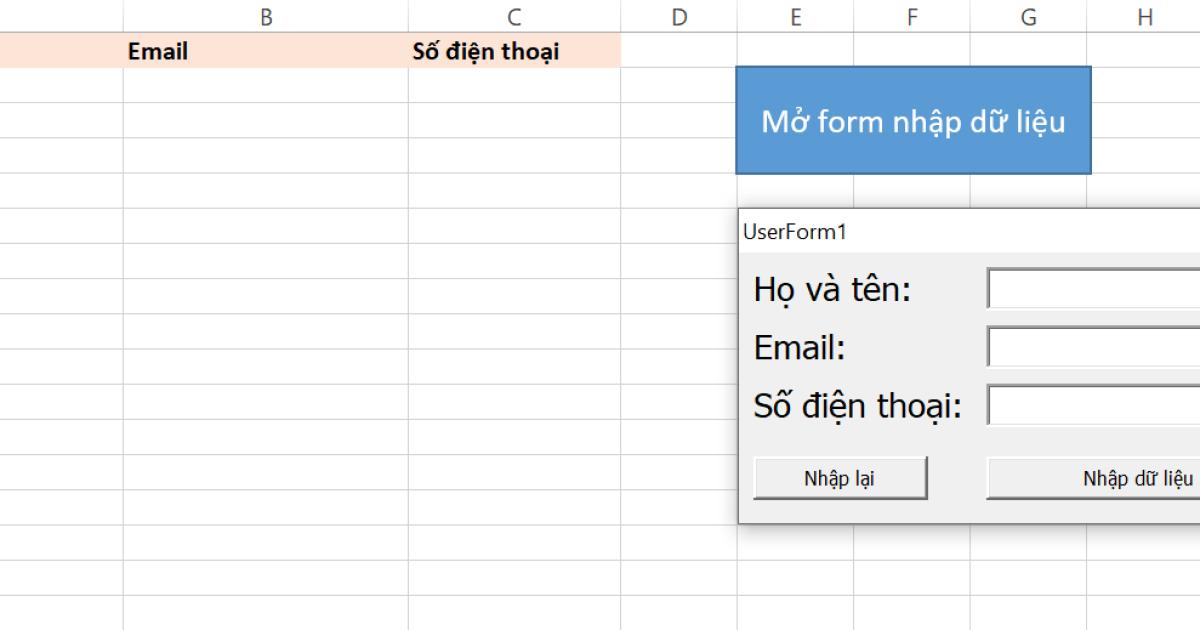Select column C header
Viewport: 1200px width, 630px height.
tap(512, 16)
